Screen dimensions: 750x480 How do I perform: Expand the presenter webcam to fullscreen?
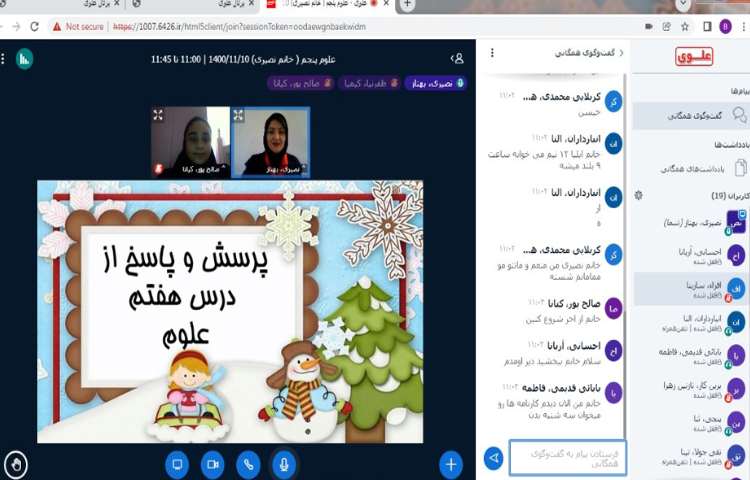[x=238, y=115]
